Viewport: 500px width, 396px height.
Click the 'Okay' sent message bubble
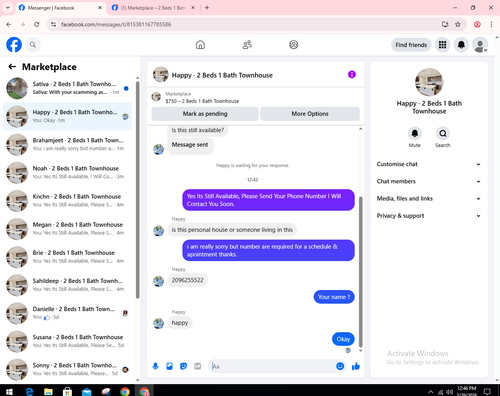pyautogui.click(x=343, y=339)
